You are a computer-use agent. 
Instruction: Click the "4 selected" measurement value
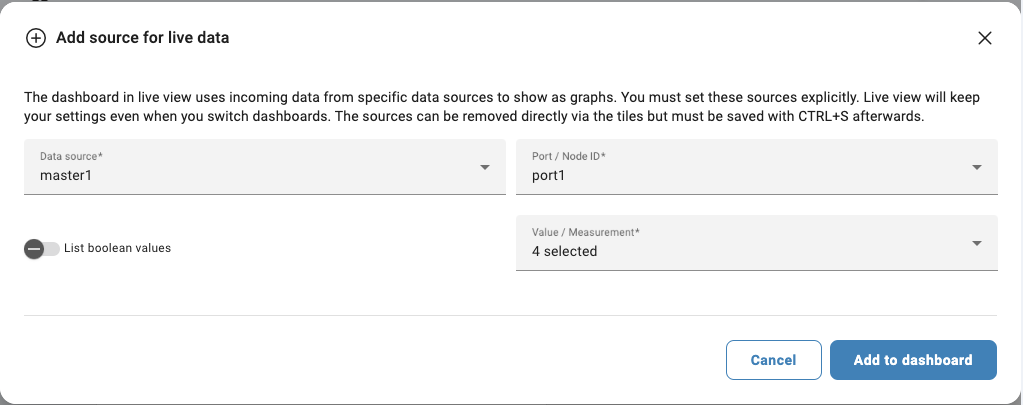pyautogui.click(x=564, y=251)
